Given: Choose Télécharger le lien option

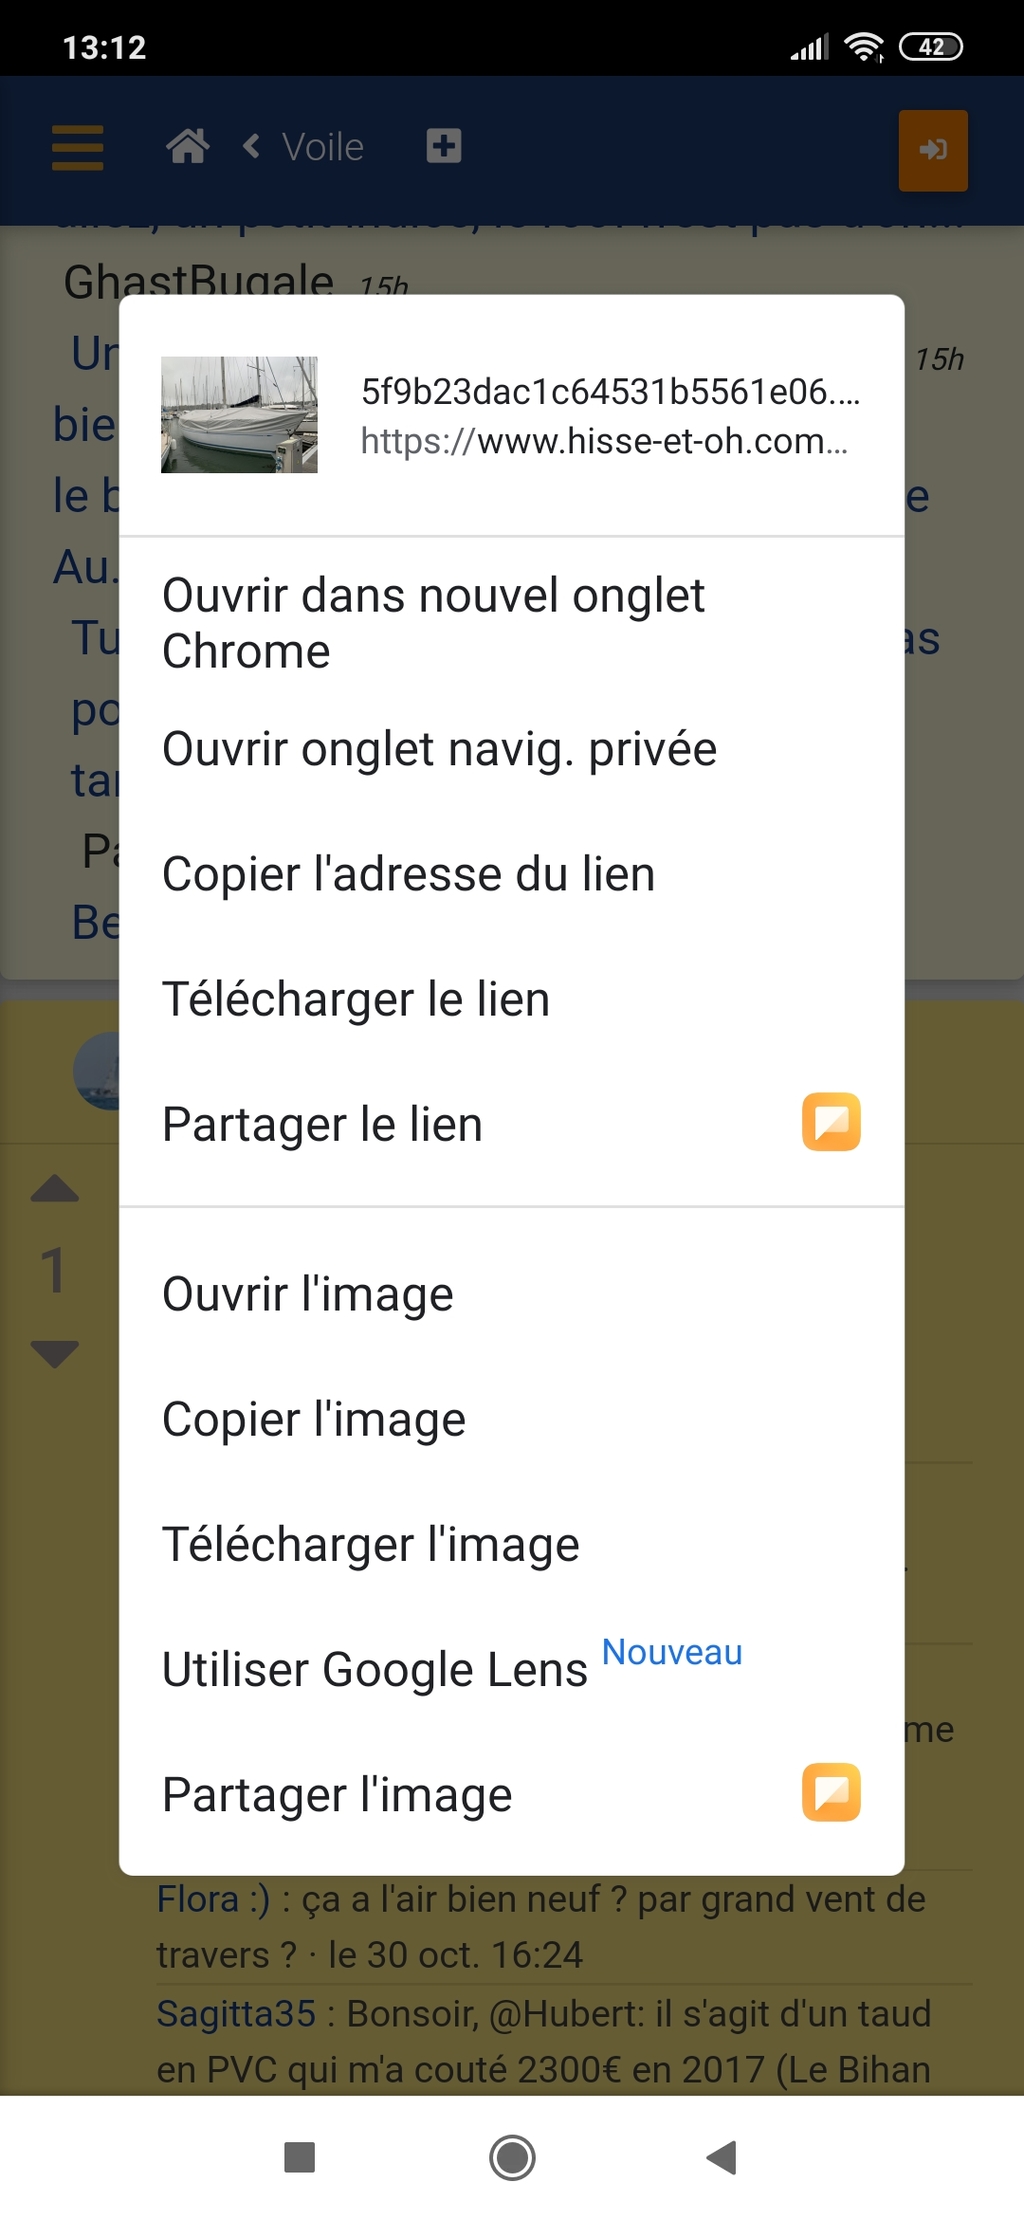Looking at the screenshot, I should pyautogui.click(x=512, y=999).
